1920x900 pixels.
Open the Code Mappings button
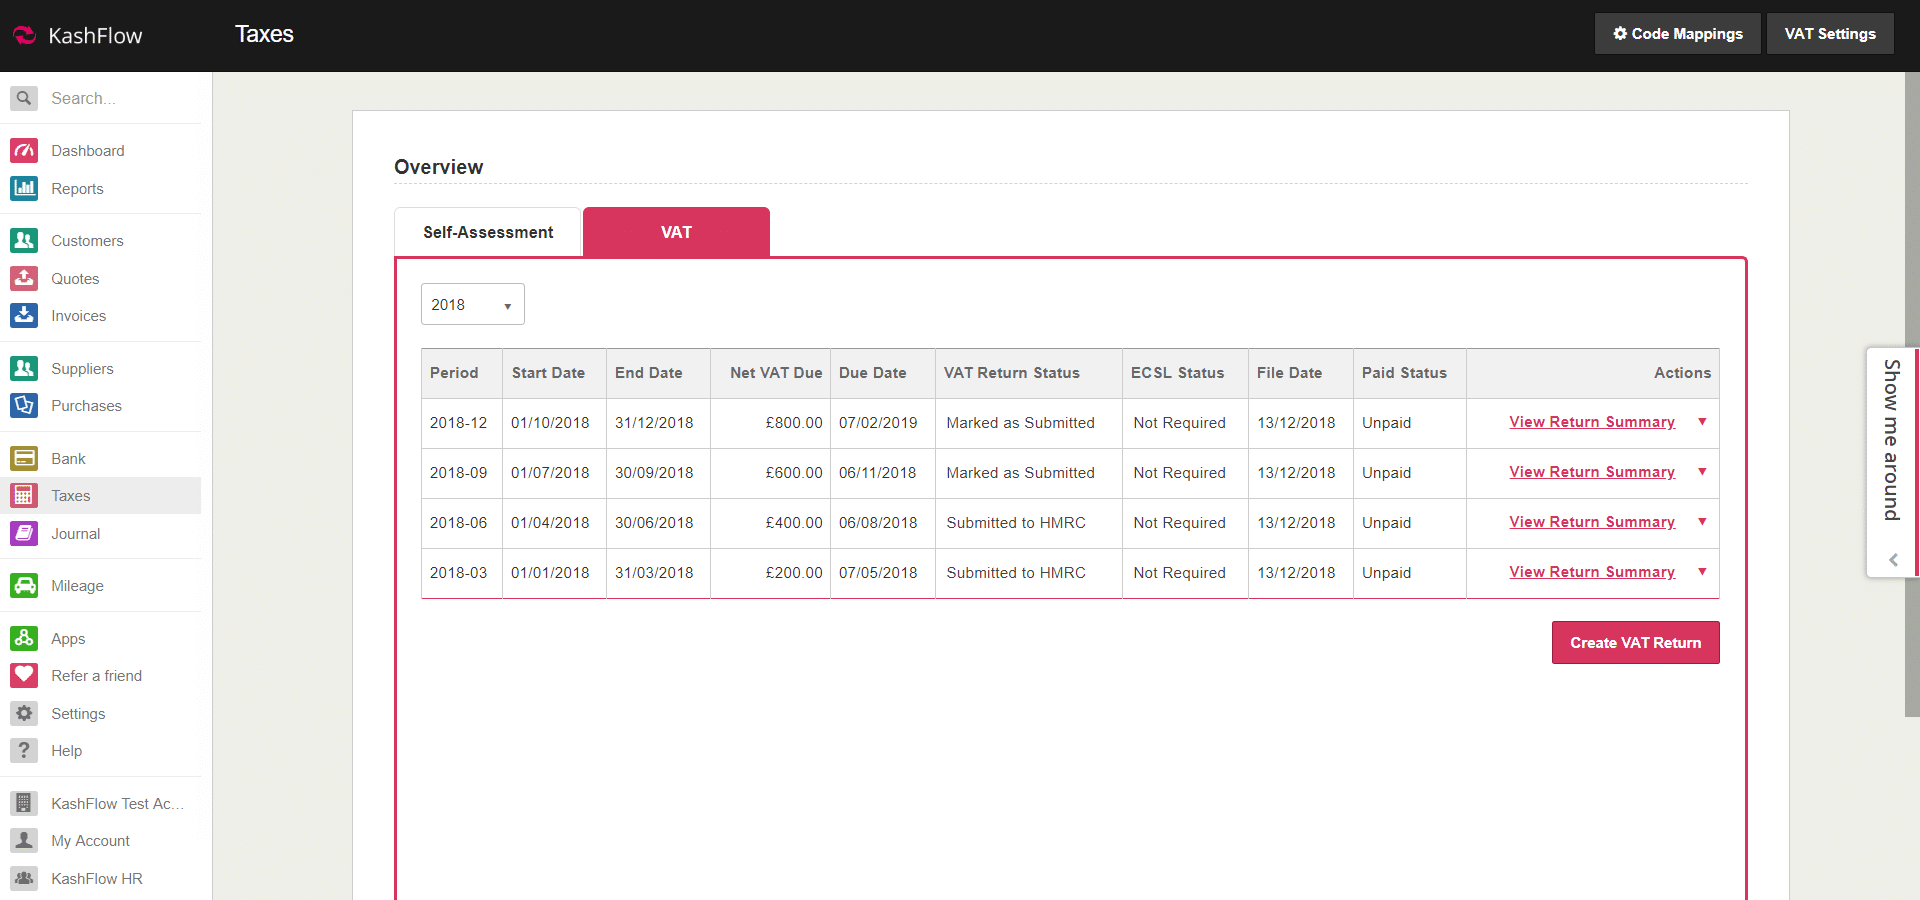[x=1677, y=34]
